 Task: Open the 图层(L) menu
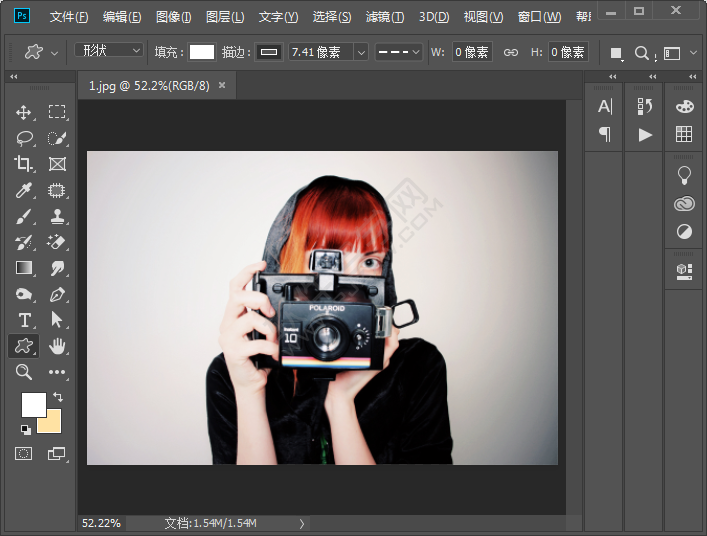225,17
